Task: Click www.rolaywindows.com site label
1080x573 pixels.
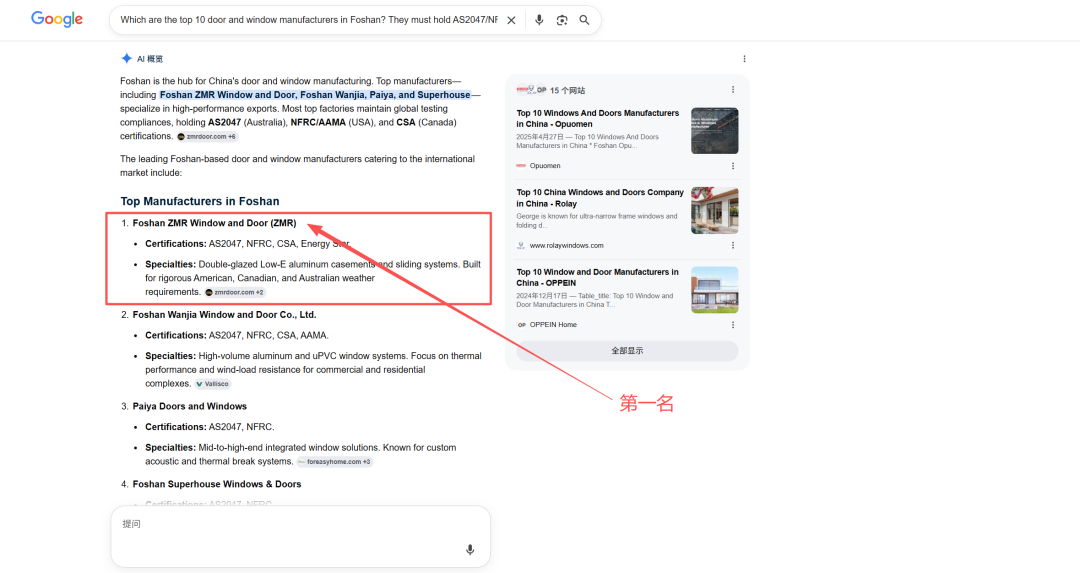Action: pyautogui.click(x=566, y=245)
